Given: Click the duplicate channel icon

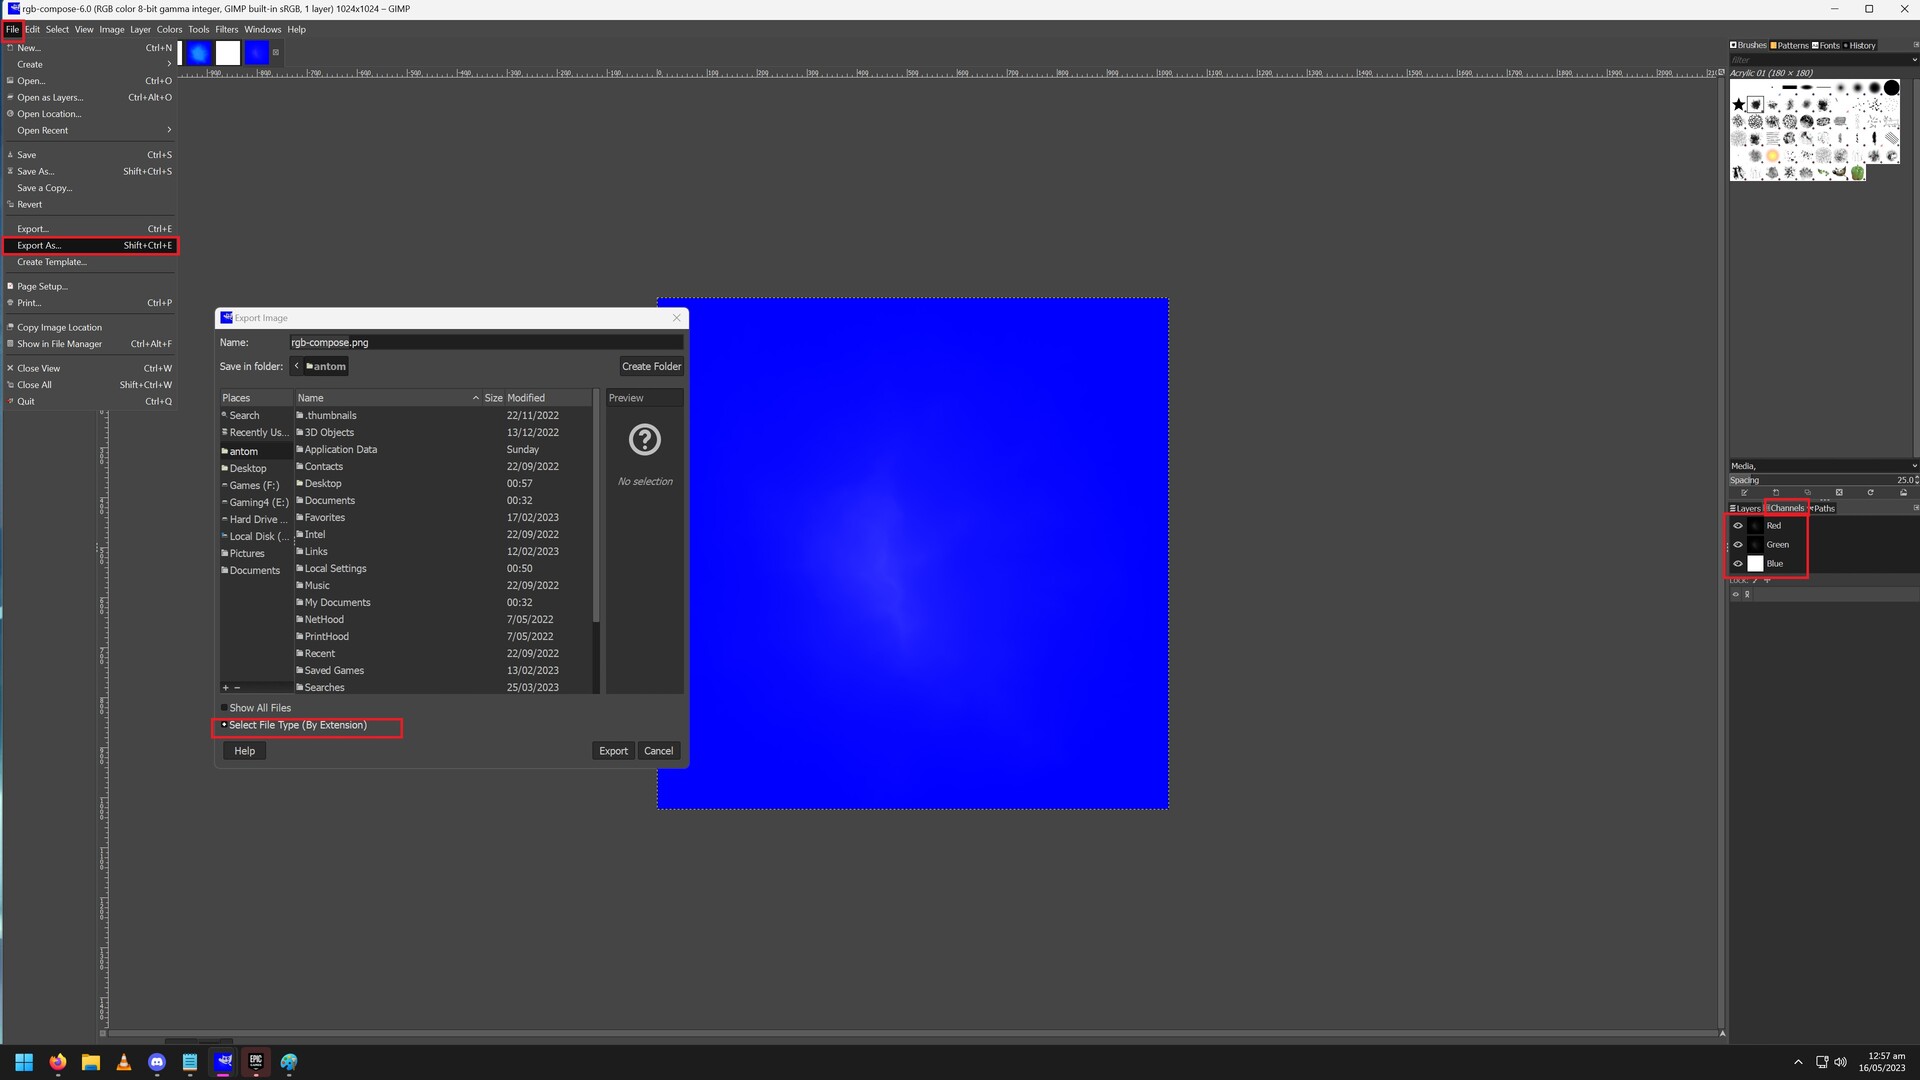Looking at the screenshot, I should pyautogui.click(x=1808, y=492).
